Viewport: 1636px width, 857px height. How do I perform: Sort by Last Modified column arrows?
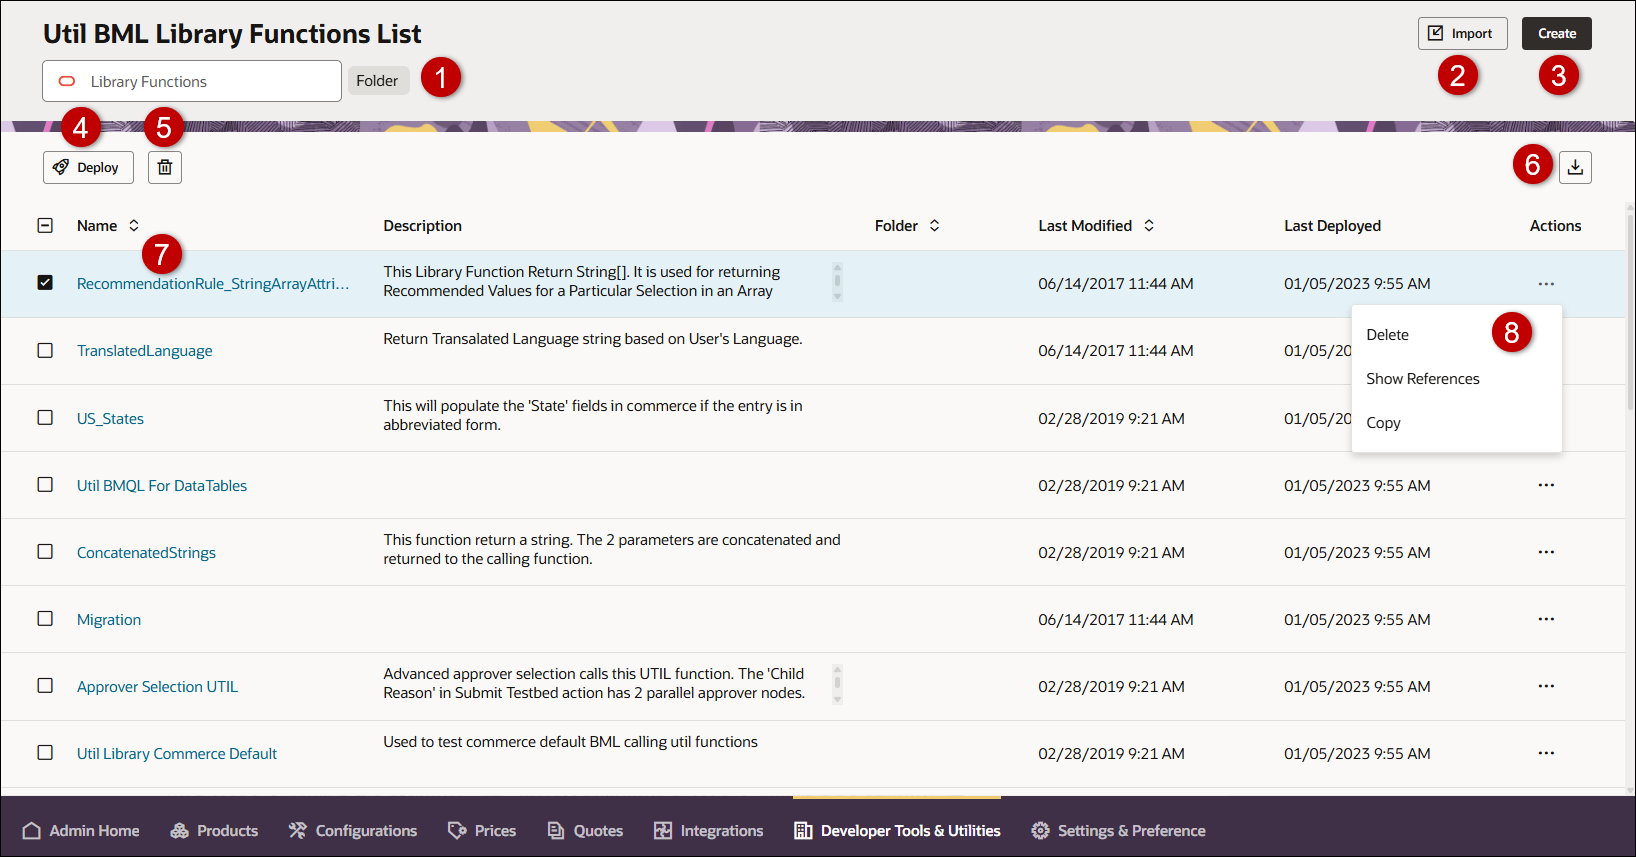tap(1149, 226)
